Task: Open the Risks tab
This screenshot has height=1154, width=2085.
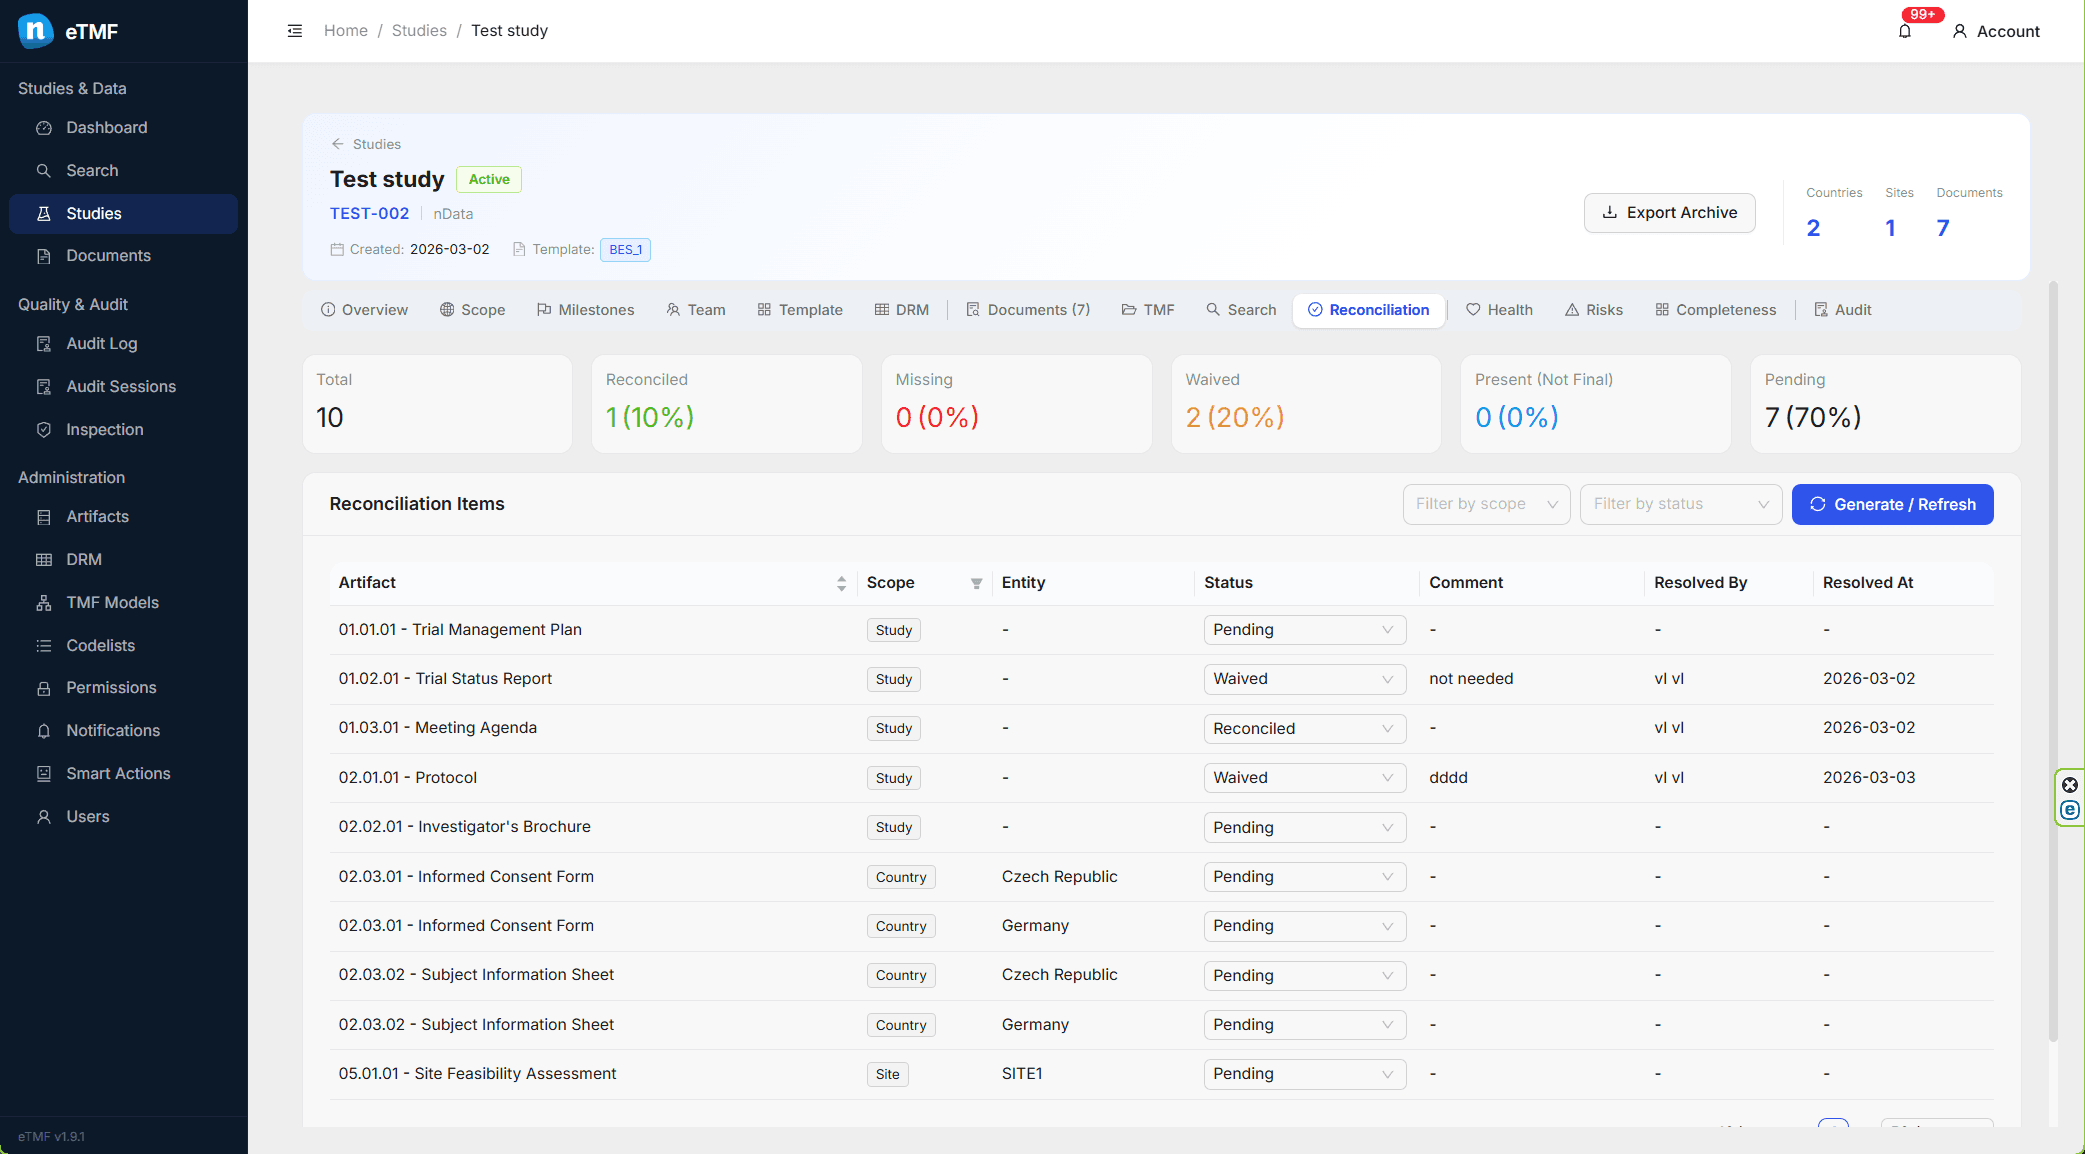Action: 1594,310
